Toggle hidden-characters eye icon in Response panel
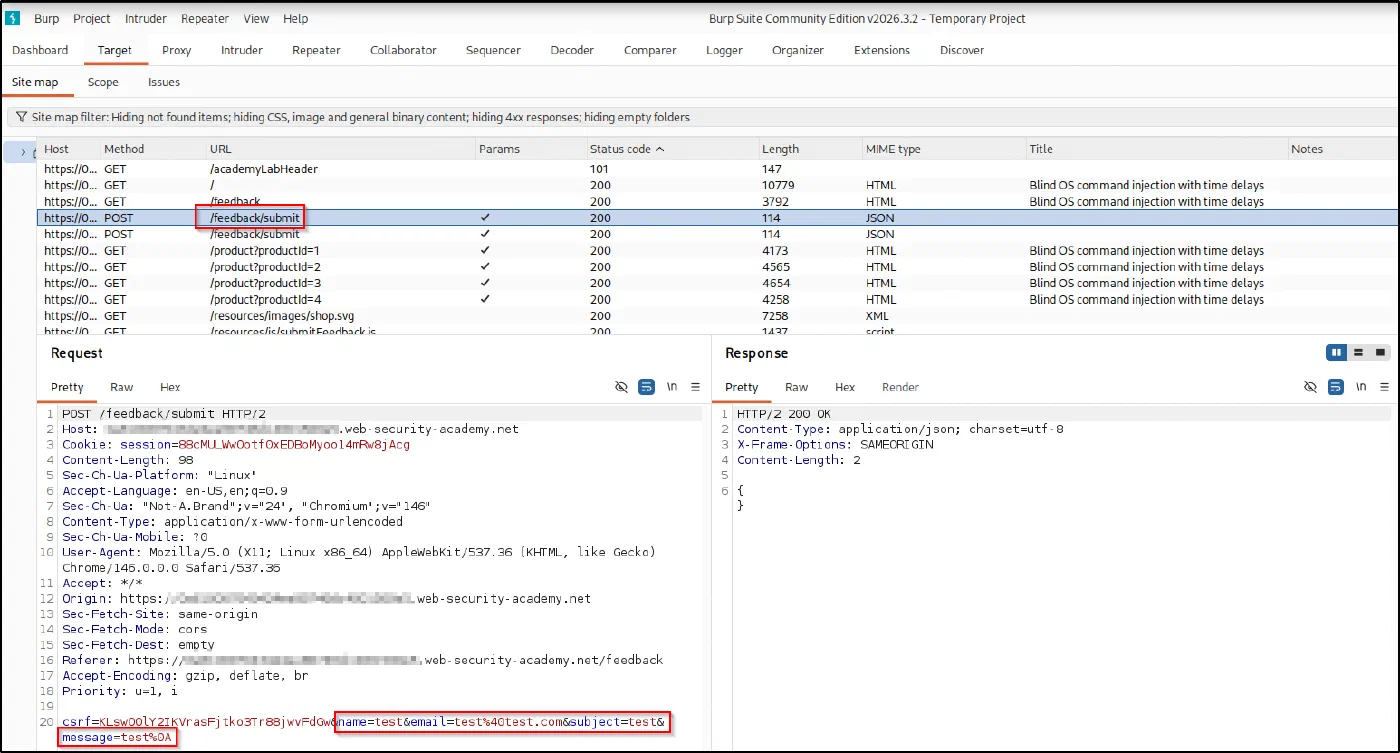This screenshot has height=753, width=1400. pos(1310,387)
